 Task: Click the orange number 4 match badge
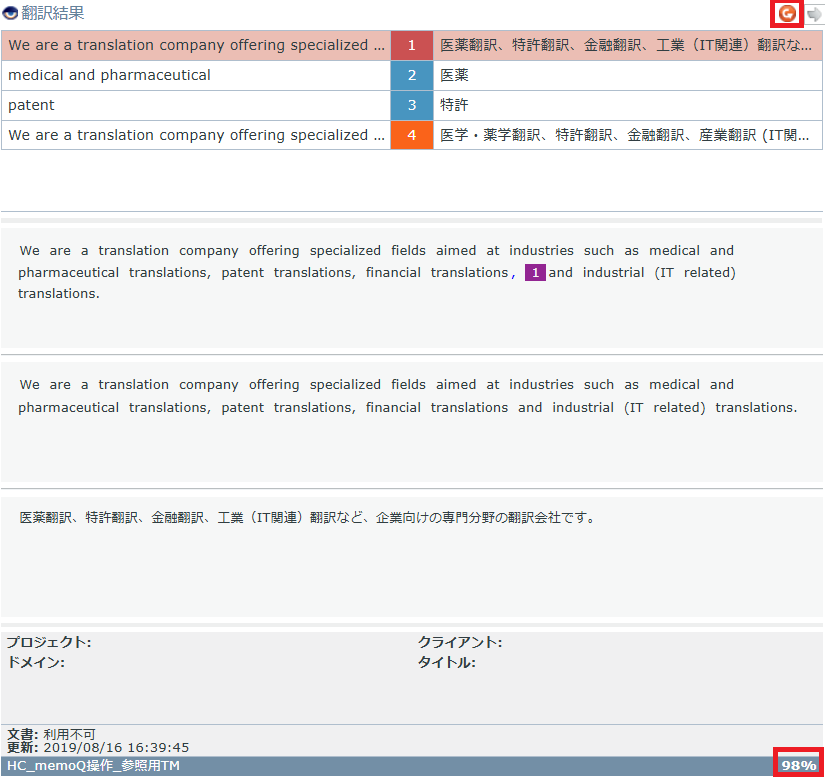(411, 135)
